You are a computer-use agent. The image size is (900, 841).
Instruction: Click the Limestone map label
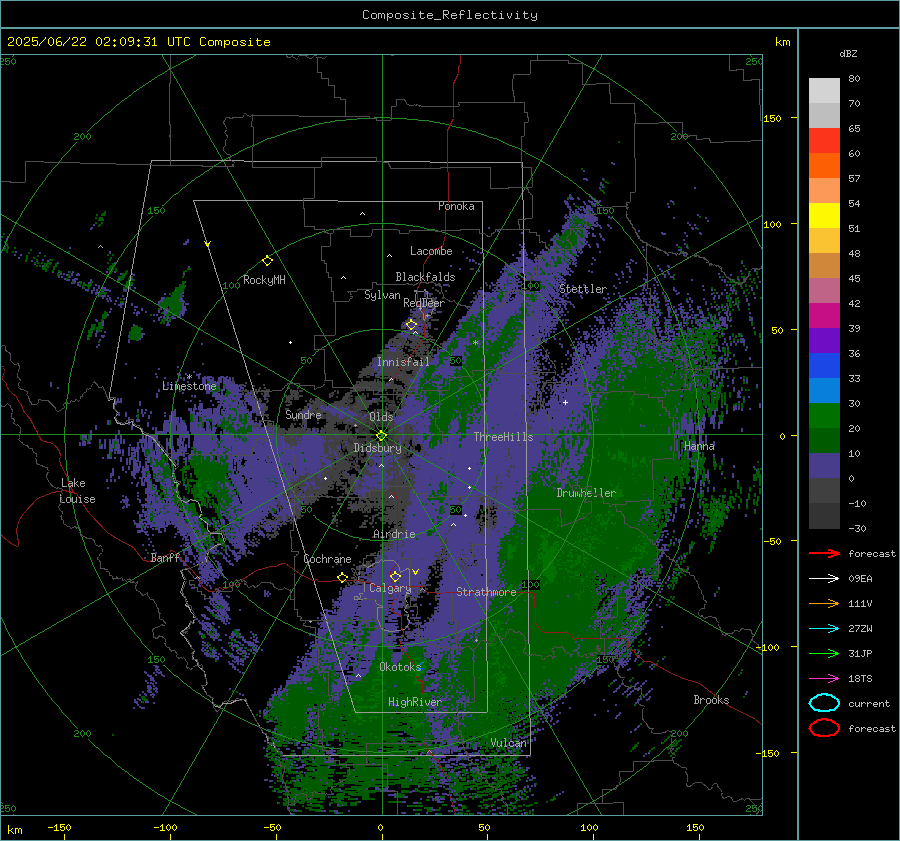pyautogui.click(x=189, y=386)
